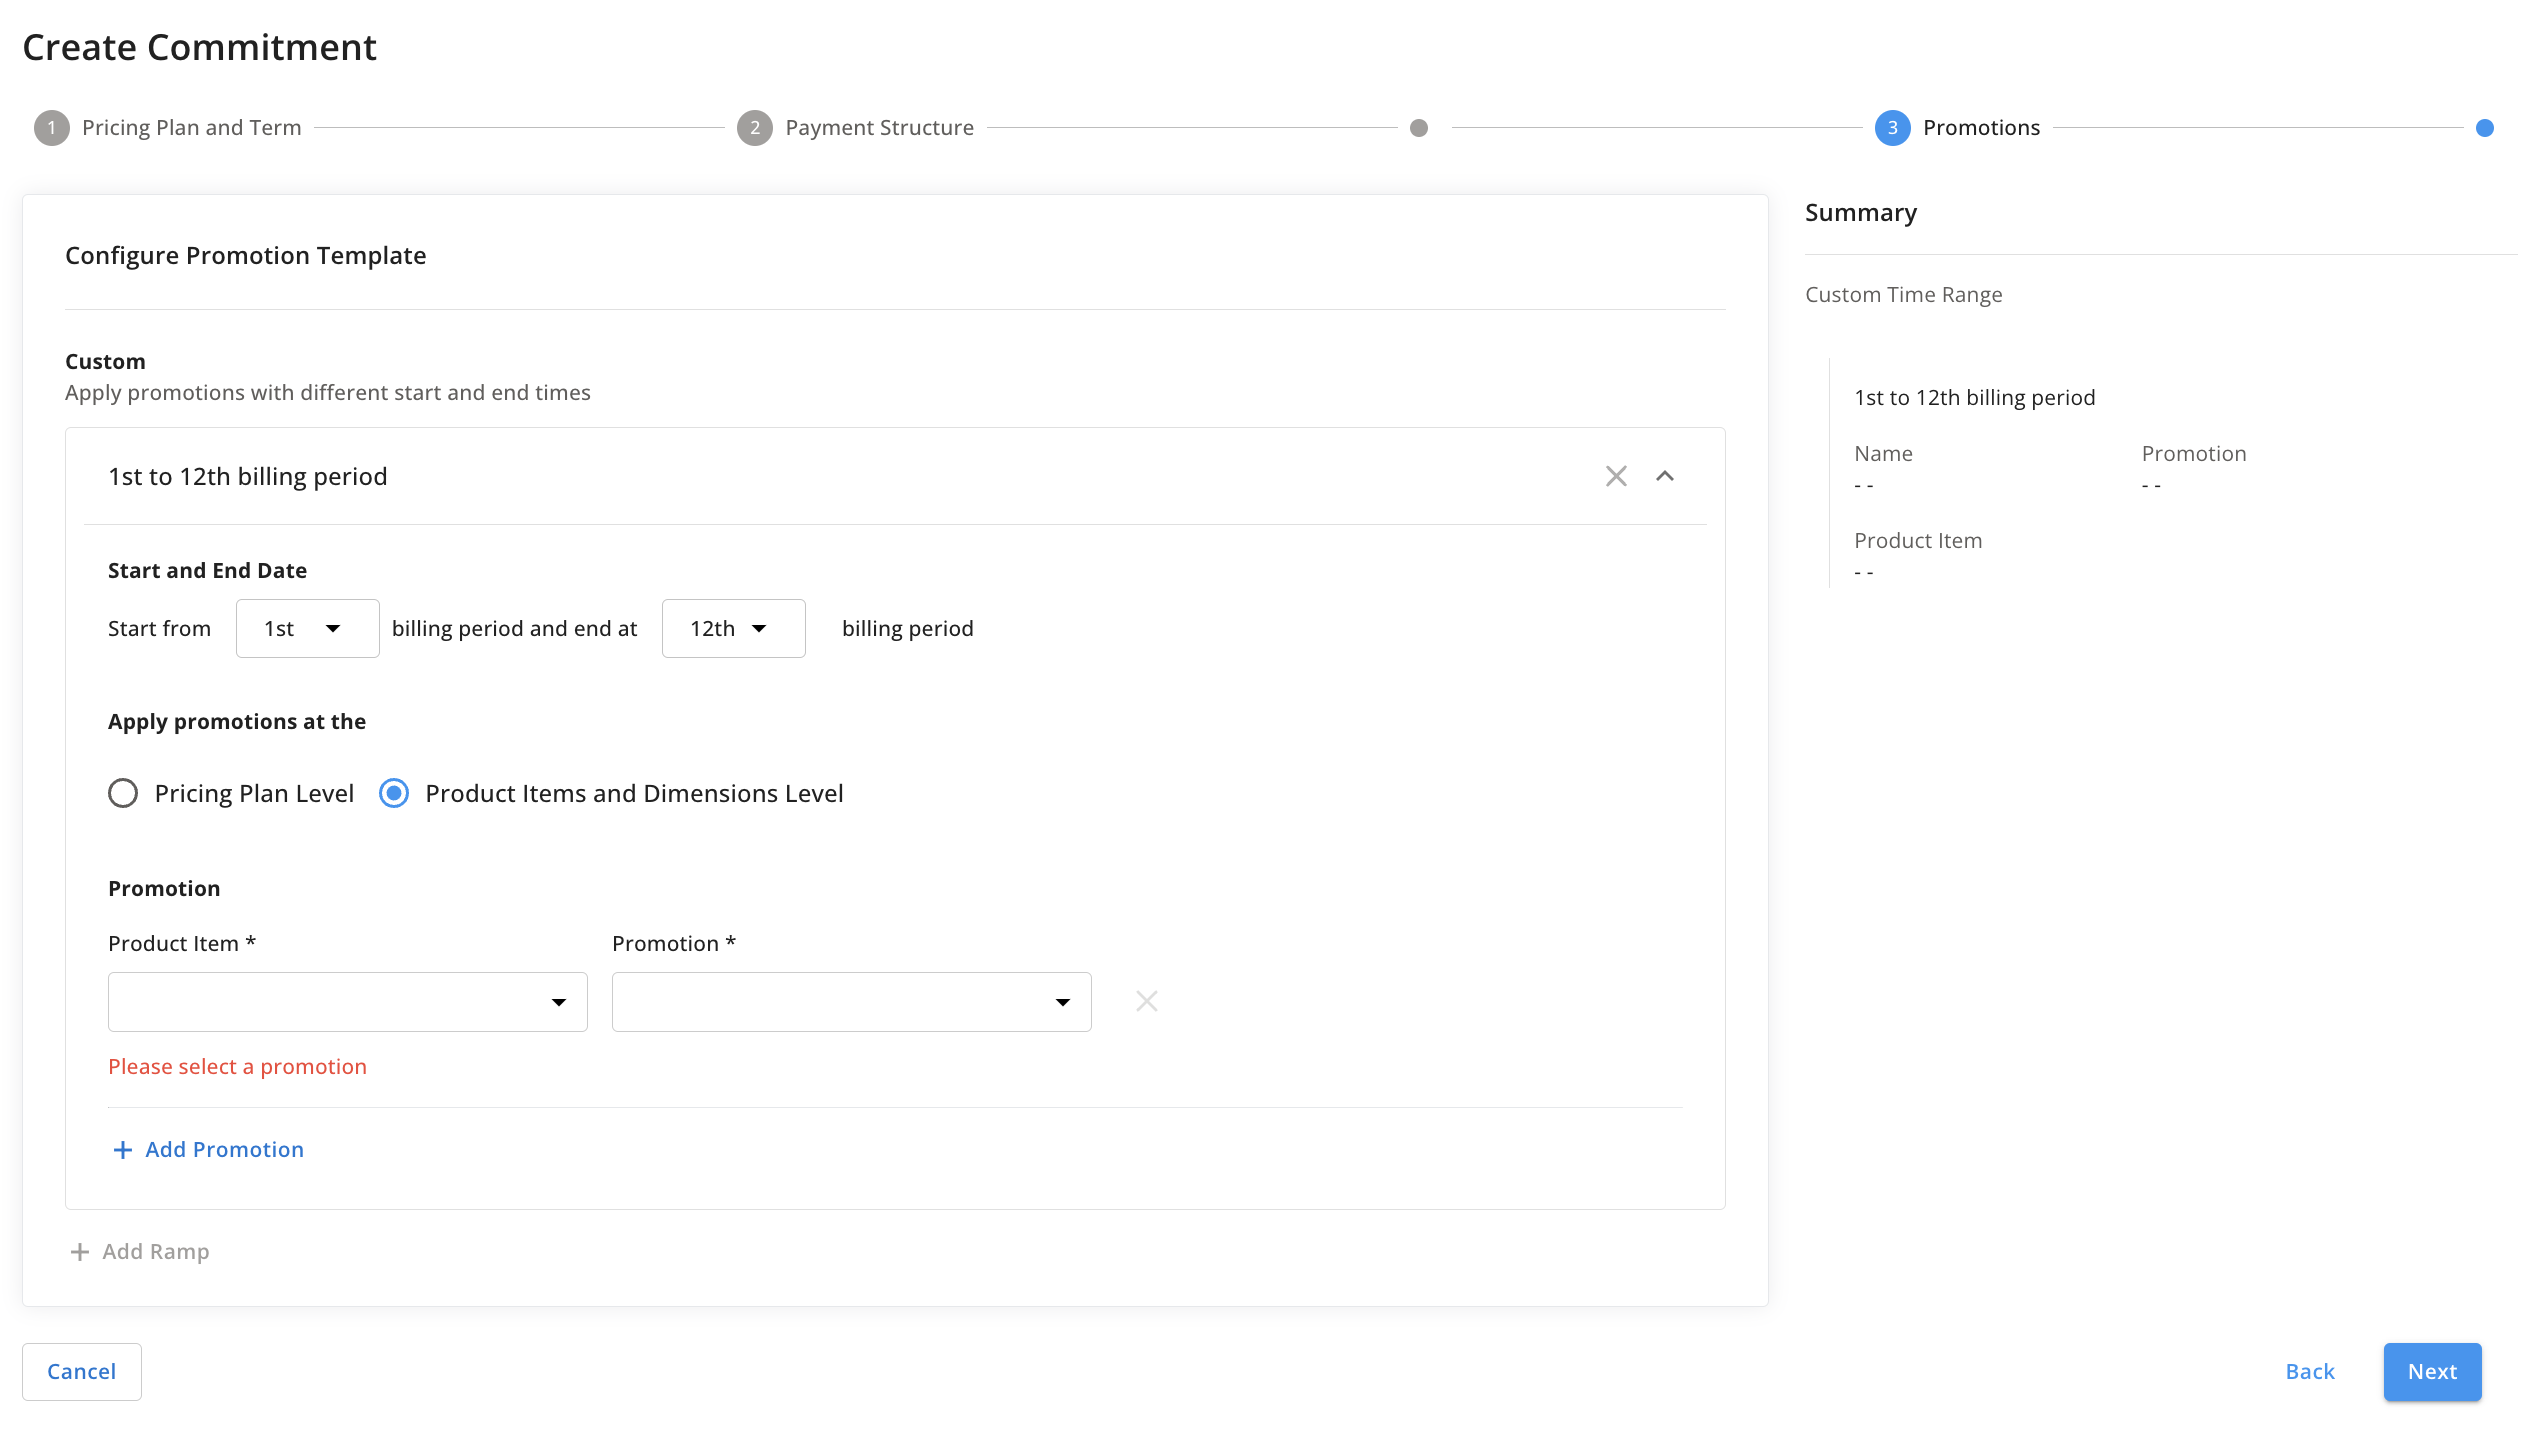Select Product Items and Dimensions Level option
The width and height of the screenshot is (2532, 1440).
coord(394,794)
